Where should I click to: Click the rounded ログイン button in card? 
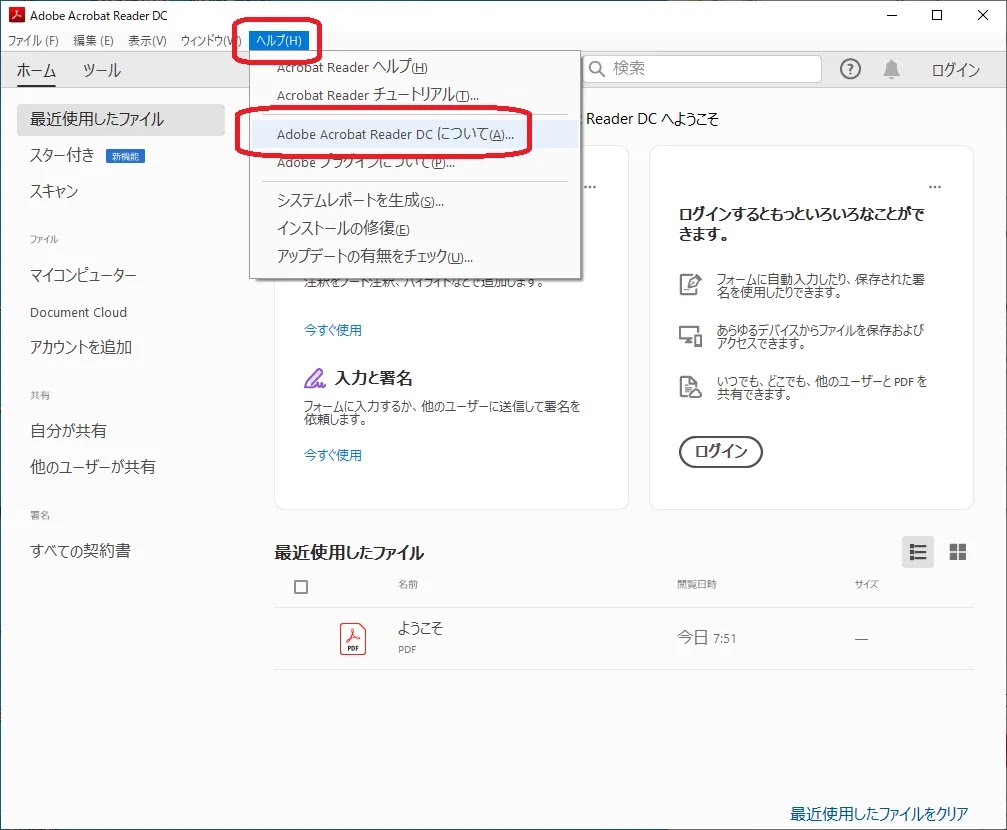[721, 452]
